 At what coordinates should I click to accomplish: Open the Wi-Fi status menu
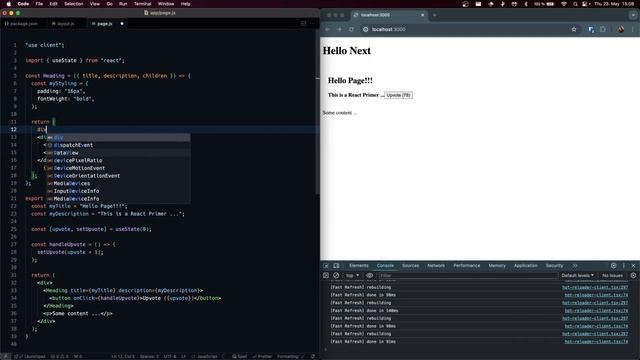click(564, 4)
